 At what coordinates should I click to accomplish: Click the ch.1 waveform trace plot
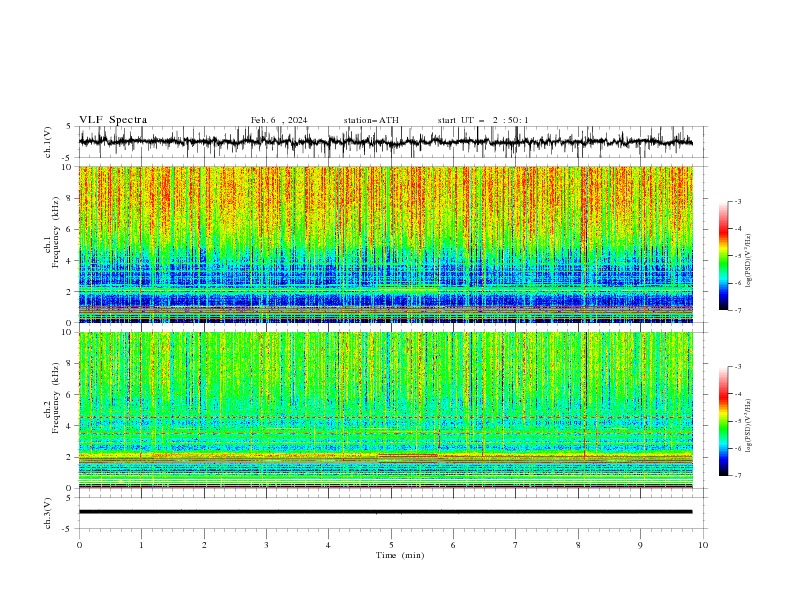coord(385,142)
